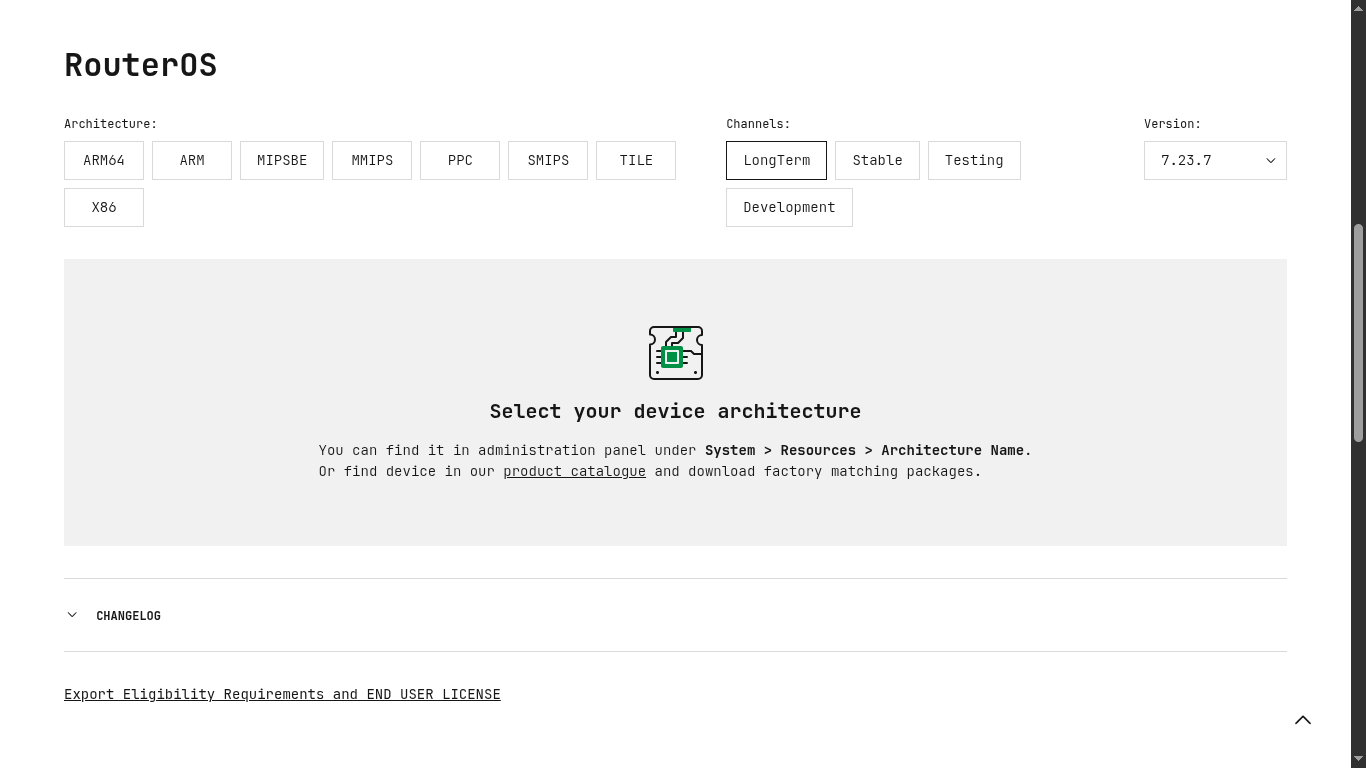Switch to the Testing channel

tap(974, 160)
